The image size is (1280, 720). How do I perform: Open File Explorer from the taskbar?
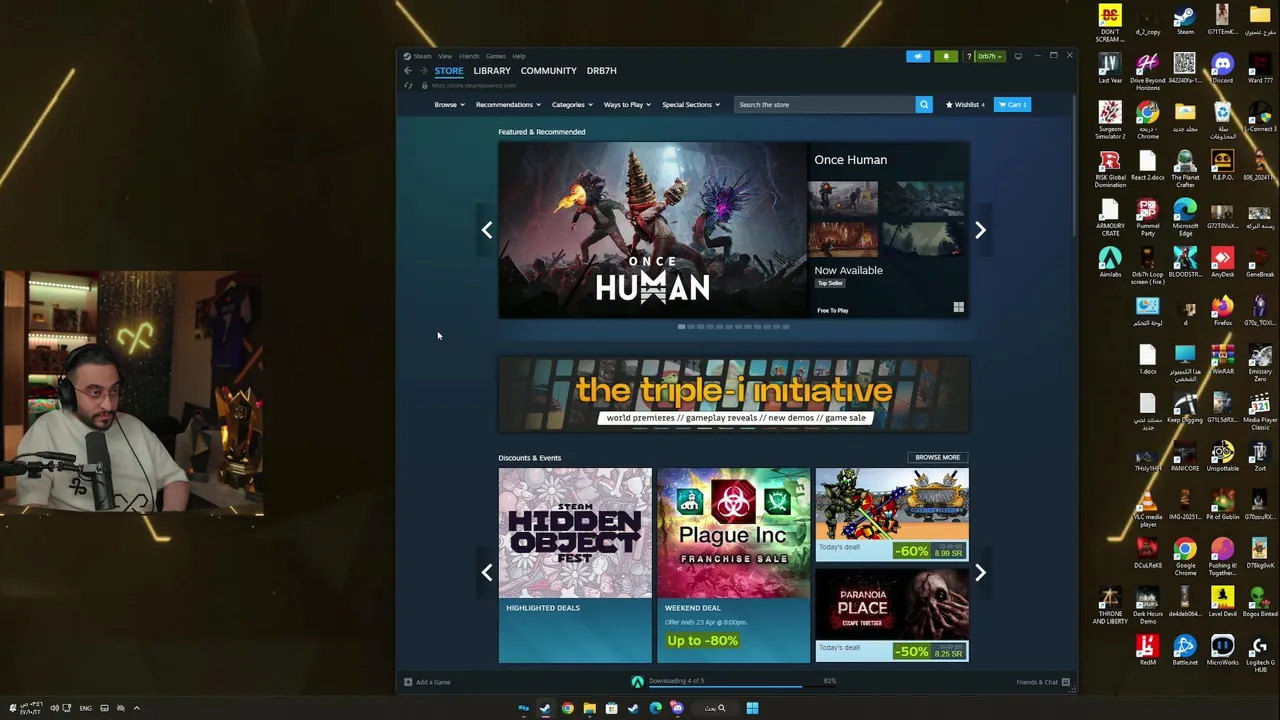pos(589,708)
